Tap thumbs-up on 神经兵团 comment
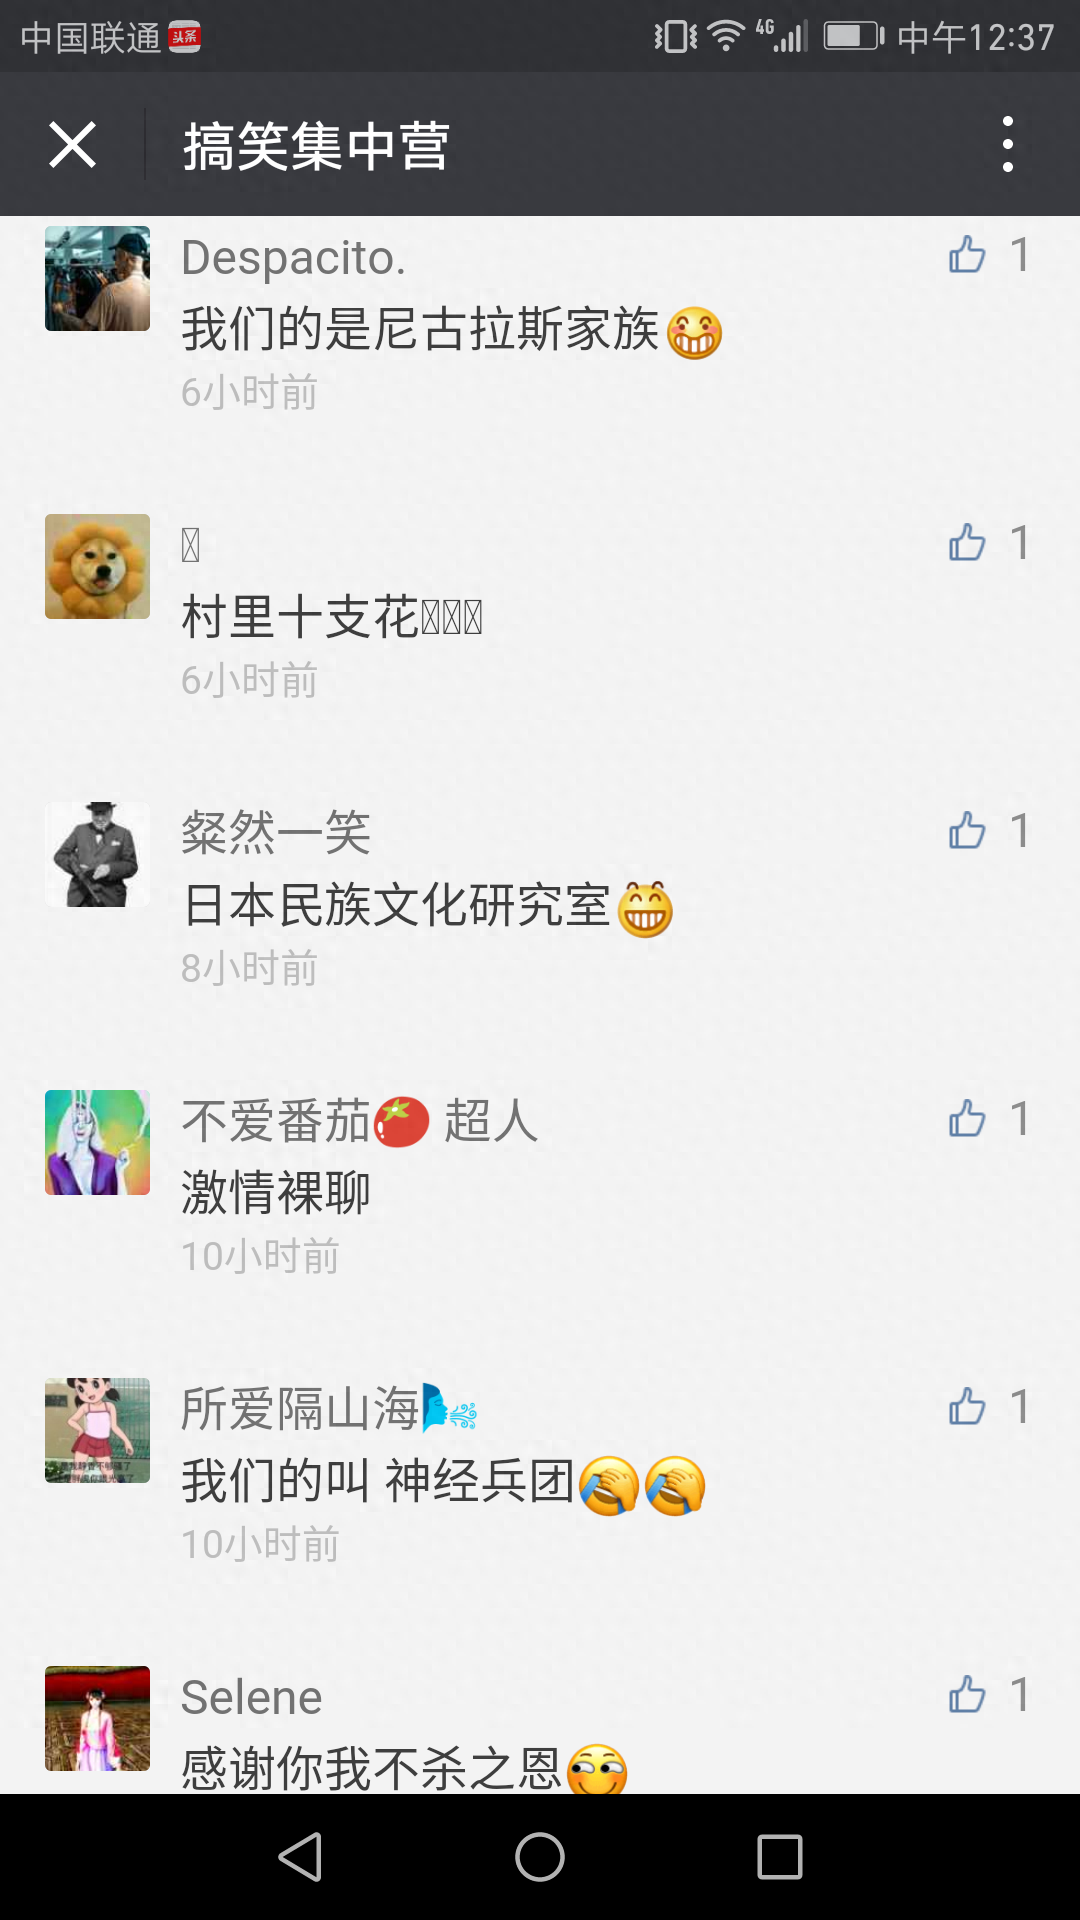This screenshot has width=1080, height=1920. pyautogui.click(x=967, y=1407)
